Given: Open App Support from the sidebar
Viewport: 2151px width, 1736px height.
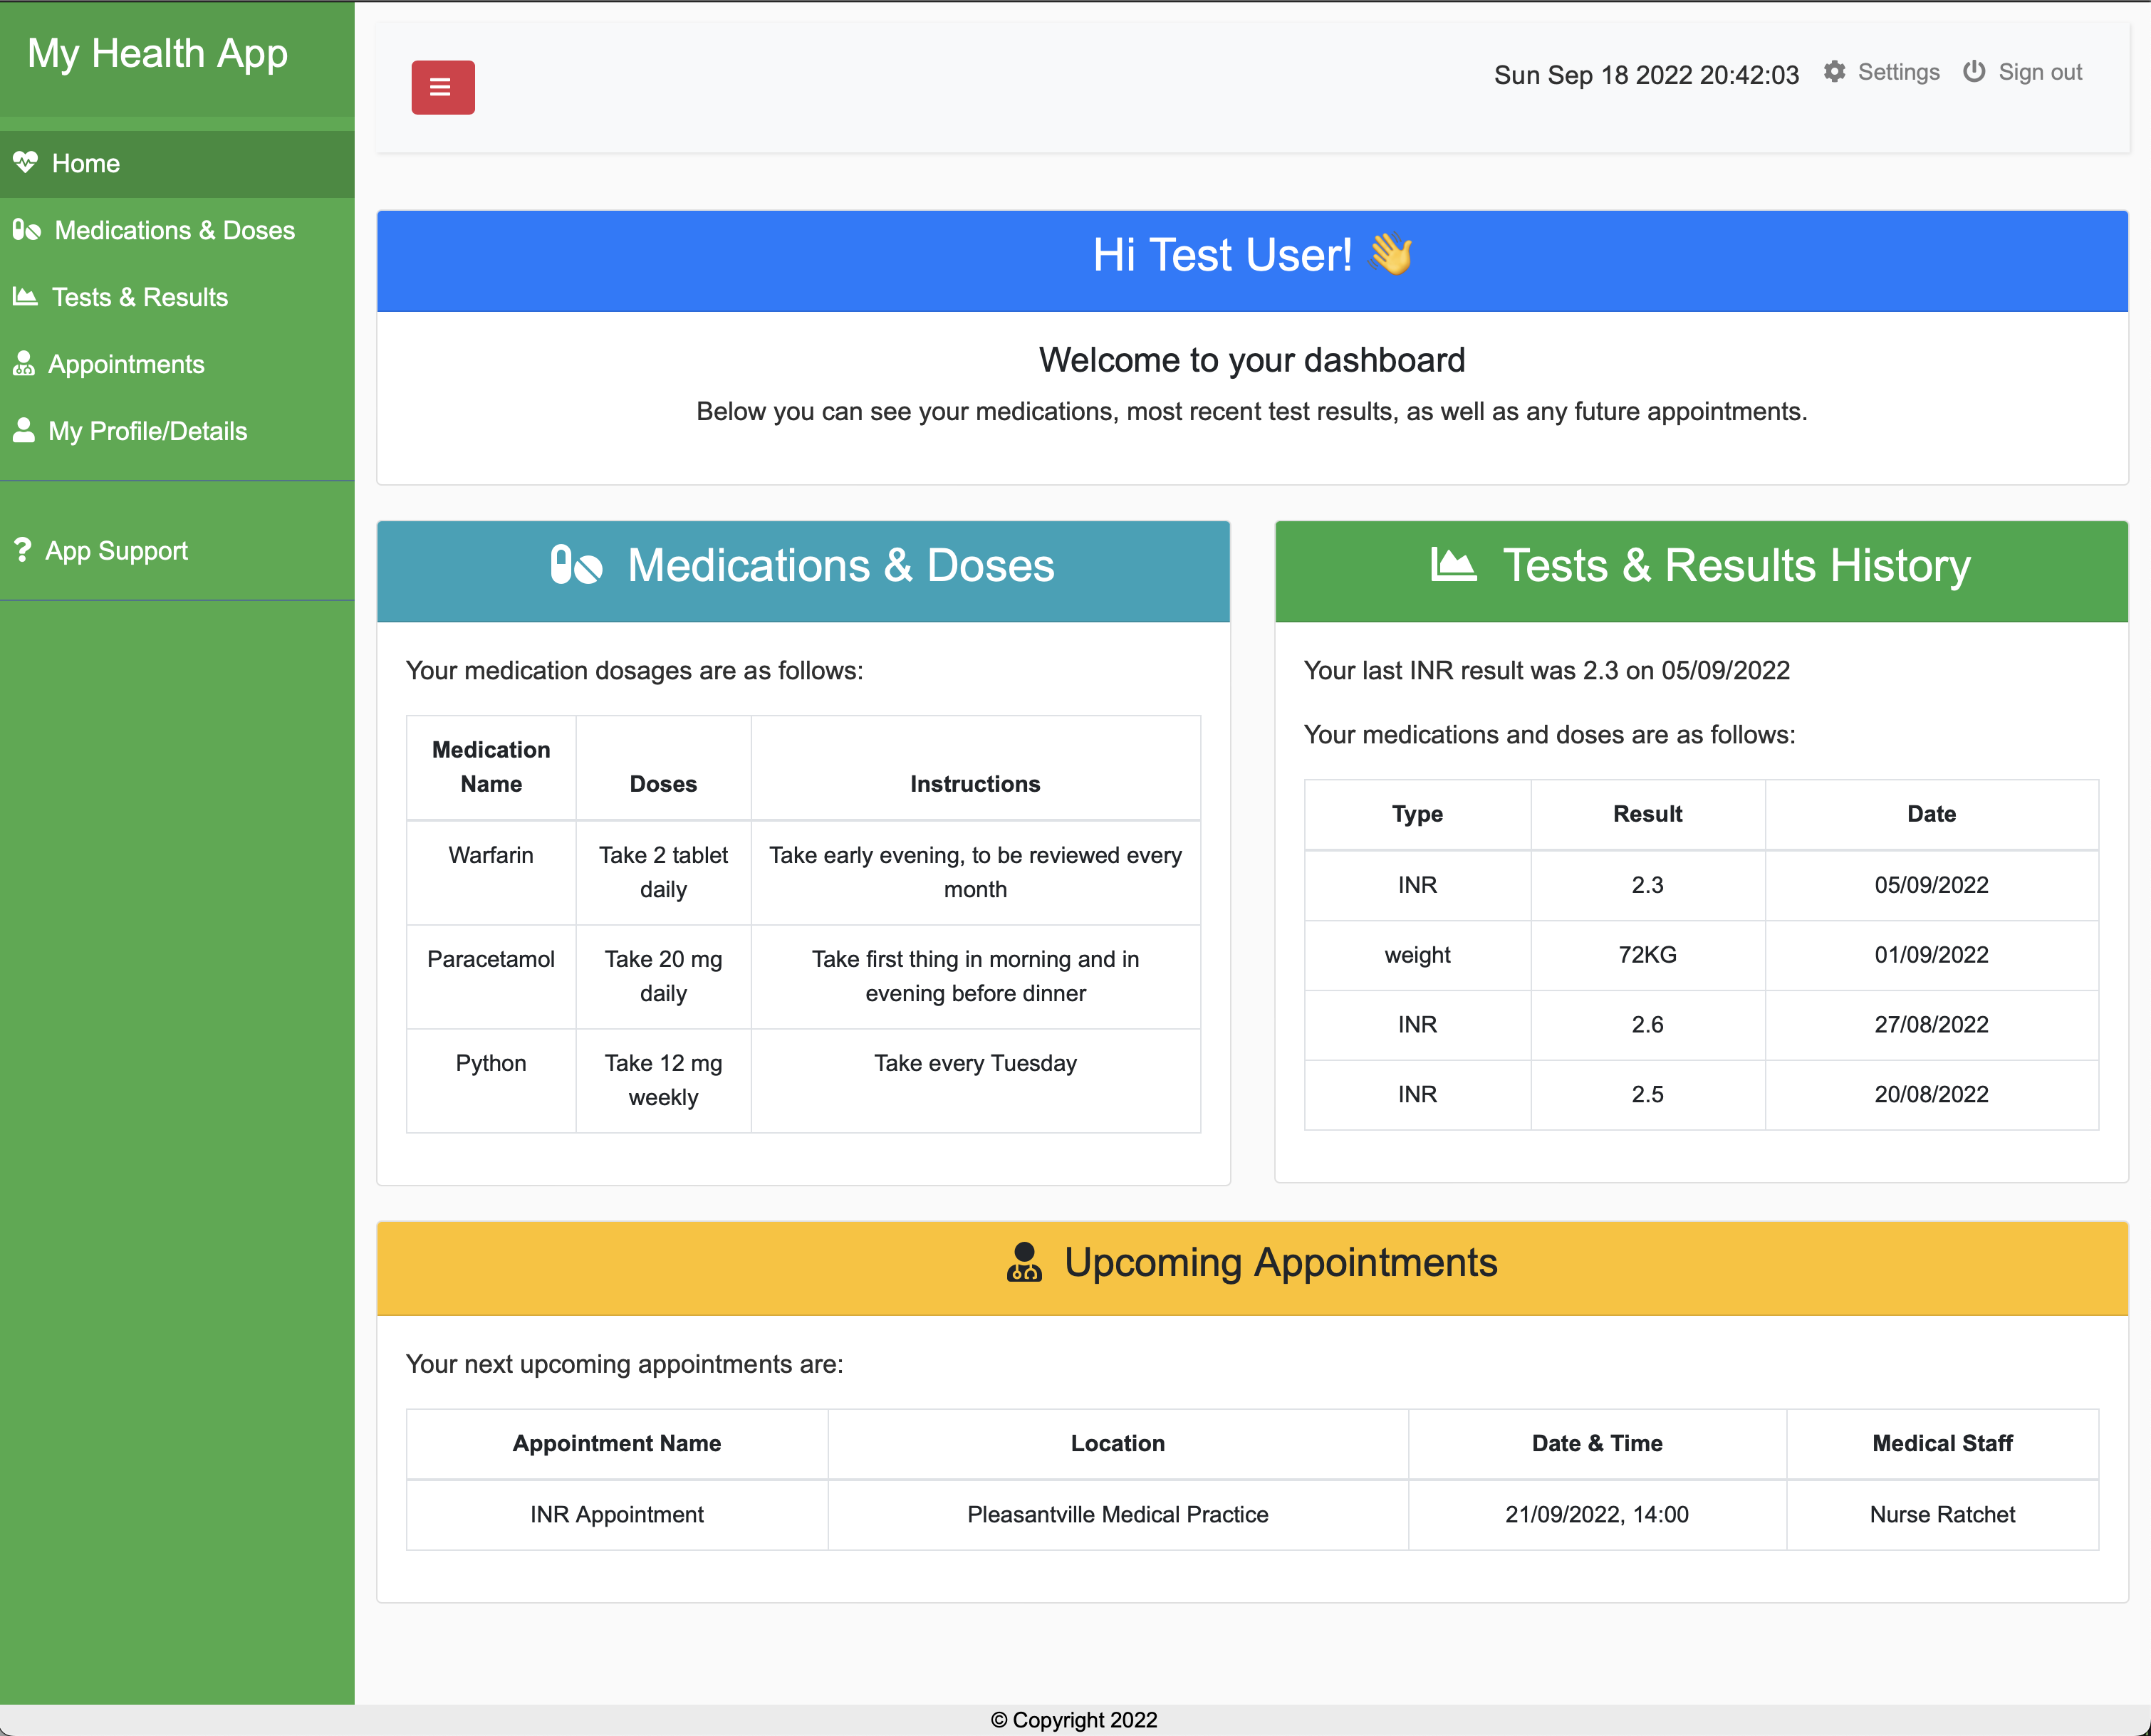Looking at the screenshot, I should [x=116, y=549].
